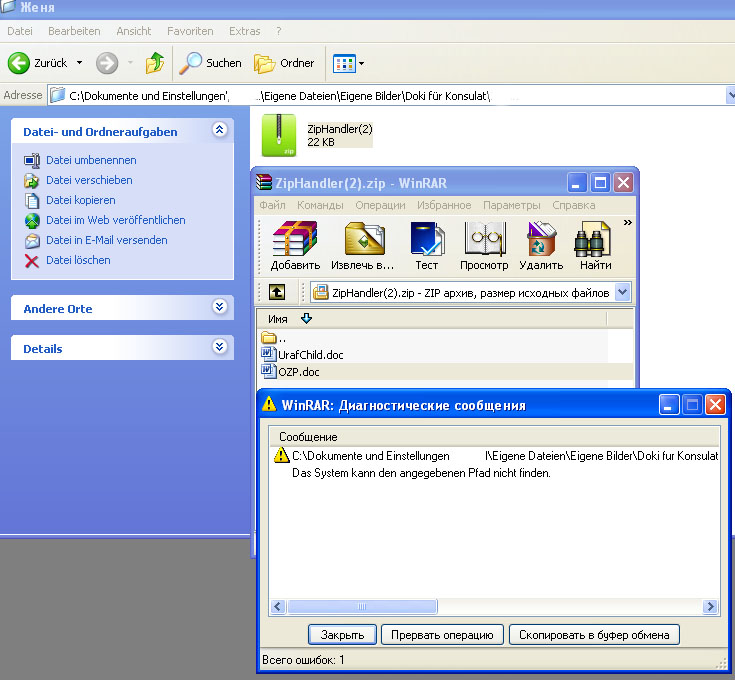Open WinRAR Избранное menu

point(444,205)
